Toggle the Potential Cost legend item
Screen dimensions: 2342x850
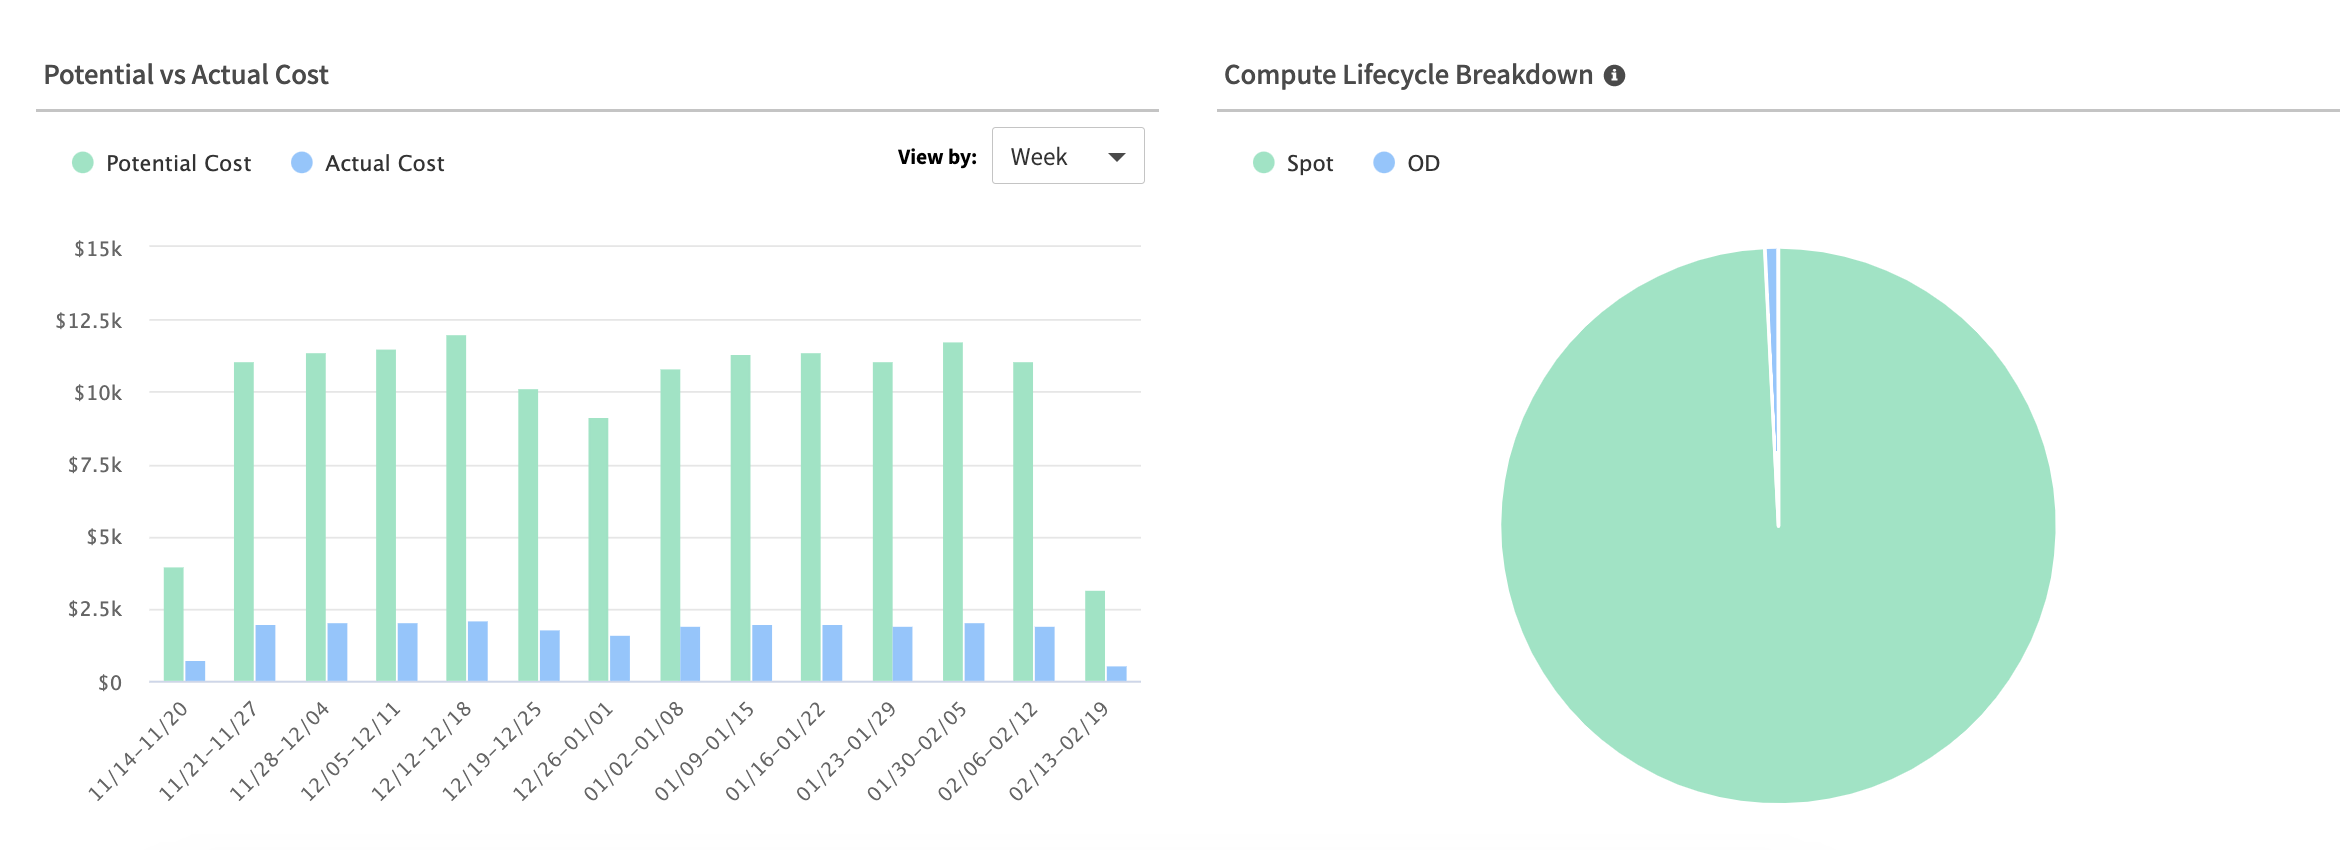(178, 163)
